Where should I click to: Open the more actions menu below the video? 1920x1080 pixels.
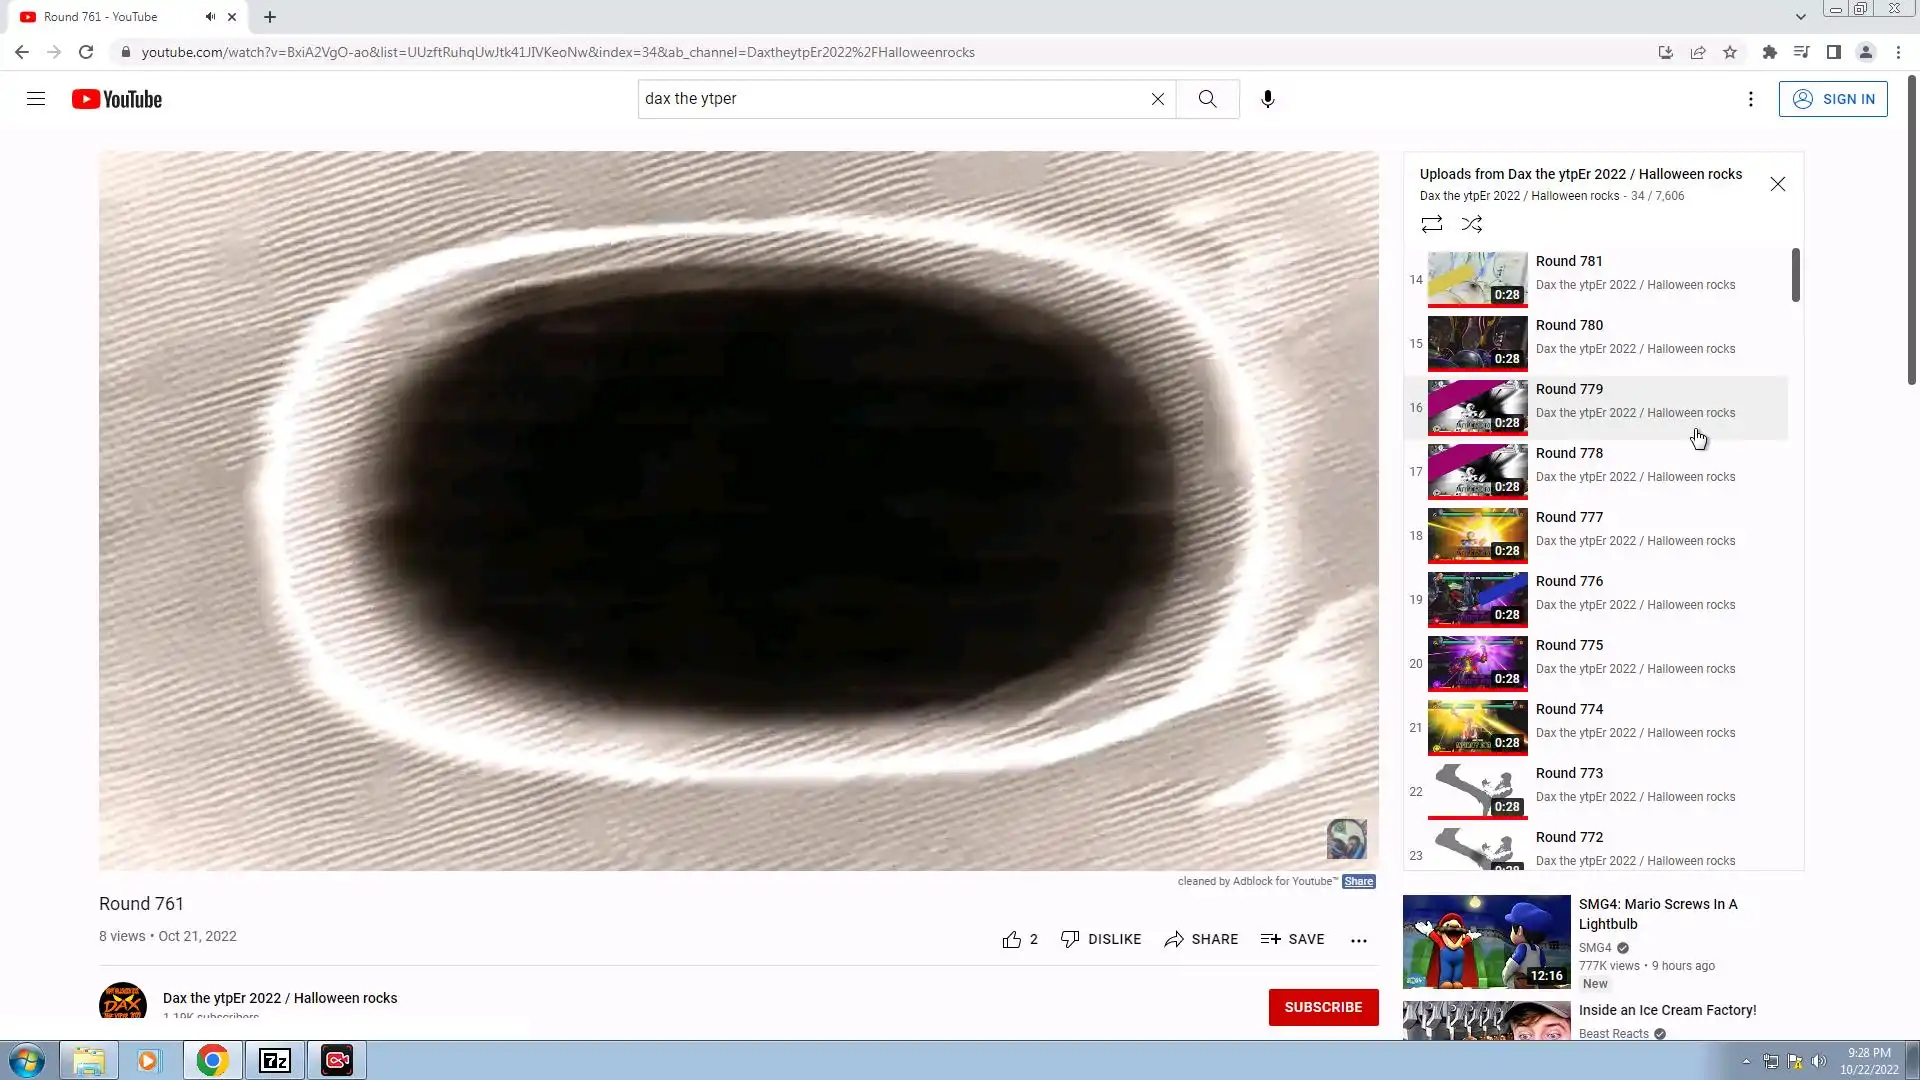point(1358,940)
